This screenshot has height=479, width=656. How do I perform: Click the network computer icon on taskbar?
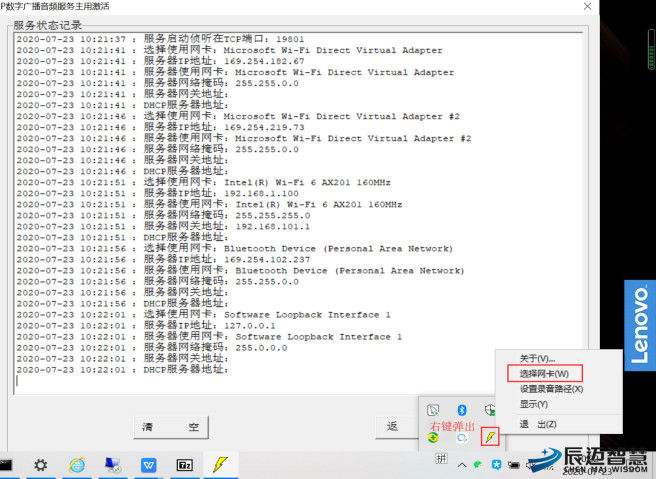point(112,465)
